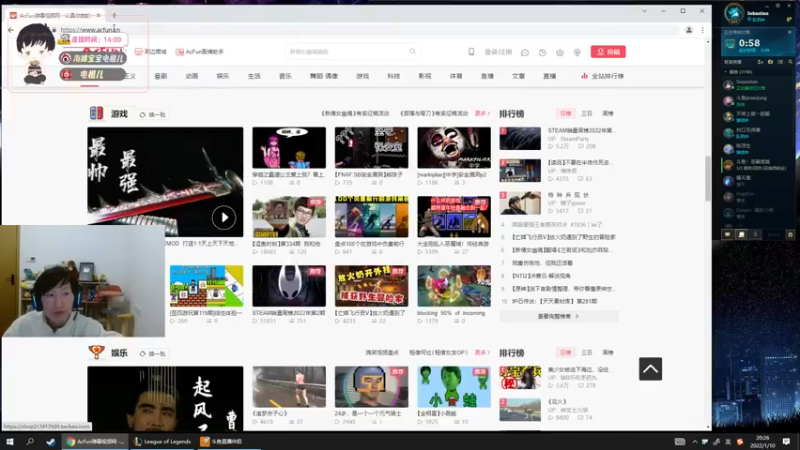Select 三日 in the games ranking
Image resolution: width=800 pixels, height=450 pixels.
pyautogui.click(x=587, y=113)
